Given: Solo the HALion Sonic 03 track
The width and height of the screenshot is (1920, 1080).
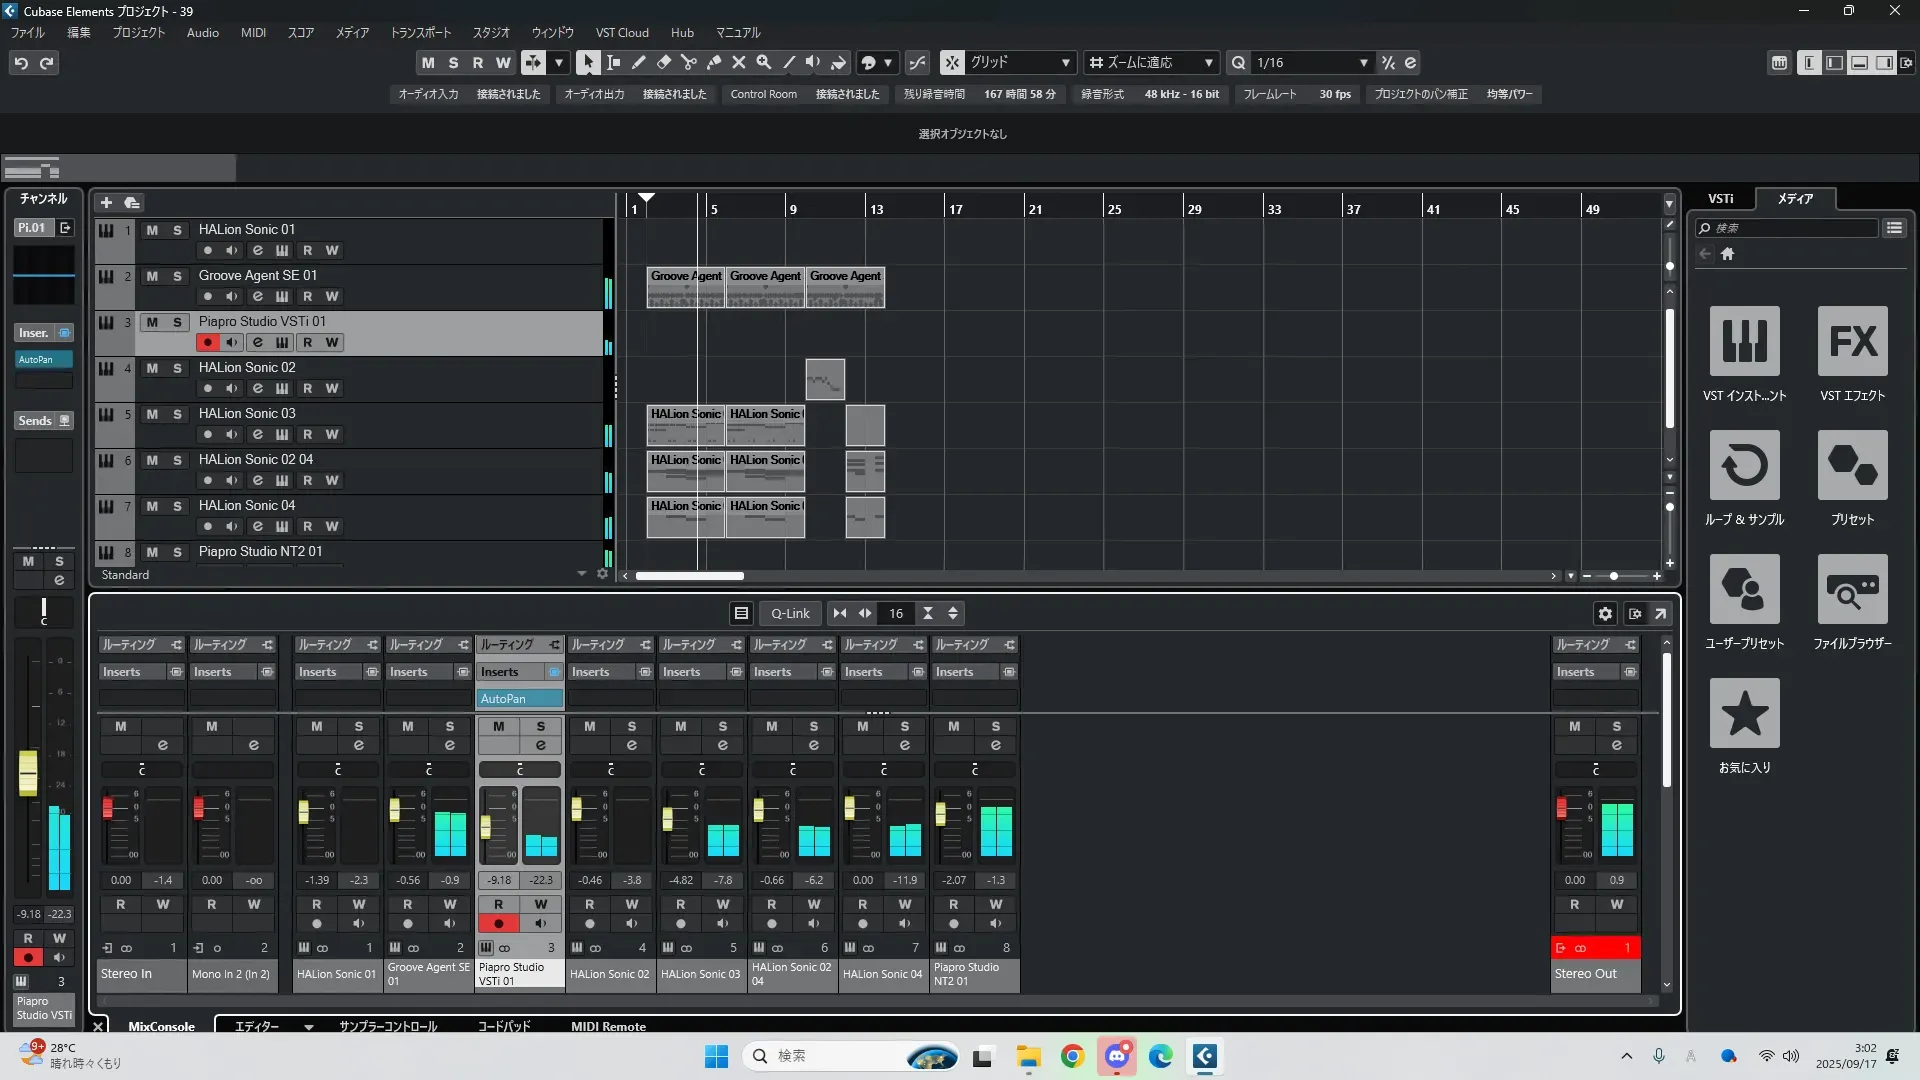Looking at the screenshot, I should pyautogui.click(x=177, y=414).
